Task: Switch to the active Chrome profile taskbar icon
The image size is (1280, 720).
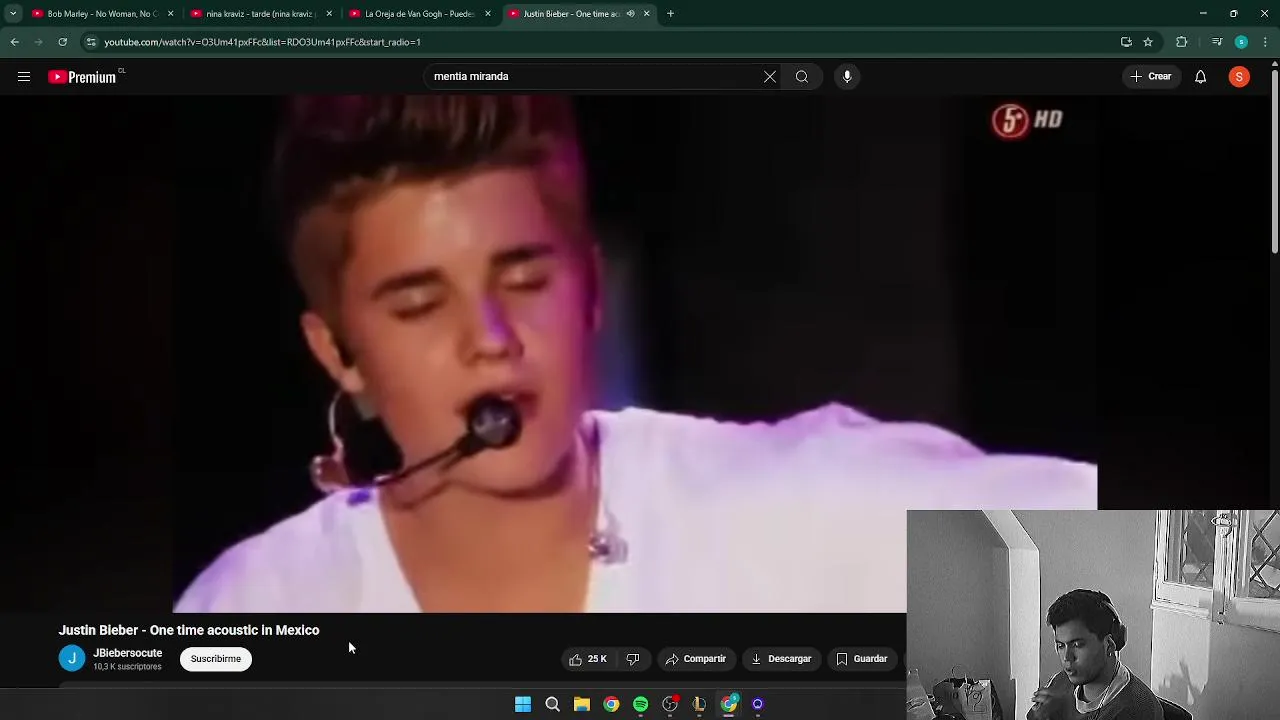Action: (x=729, y=704)
